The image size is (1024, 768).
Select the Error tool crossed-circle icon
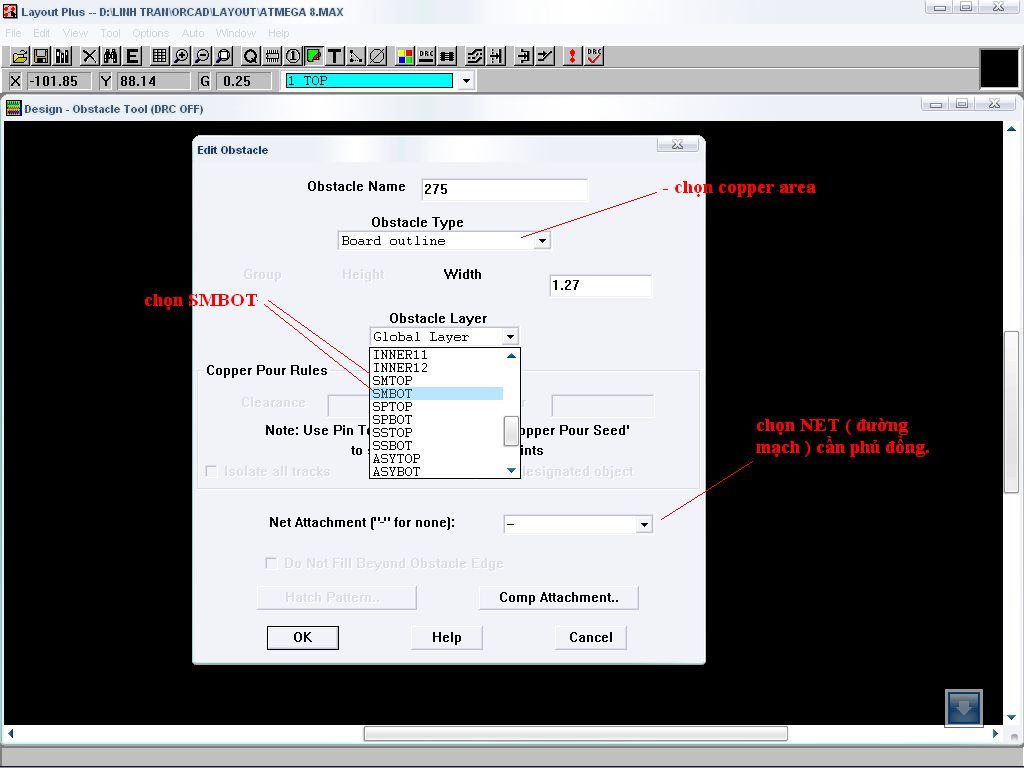377,57
